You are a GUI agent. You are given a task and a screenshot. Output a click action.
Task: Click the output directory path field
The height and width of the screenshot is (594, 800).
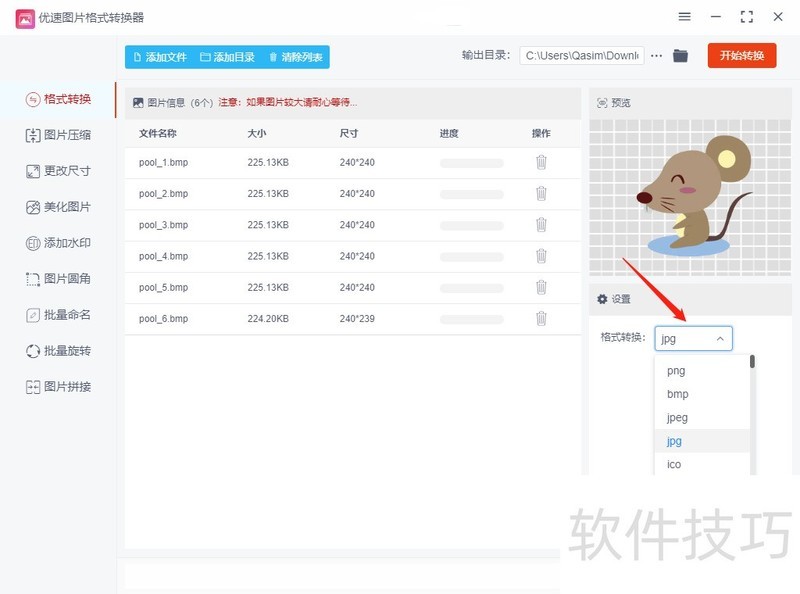click(x=583, y=56)
